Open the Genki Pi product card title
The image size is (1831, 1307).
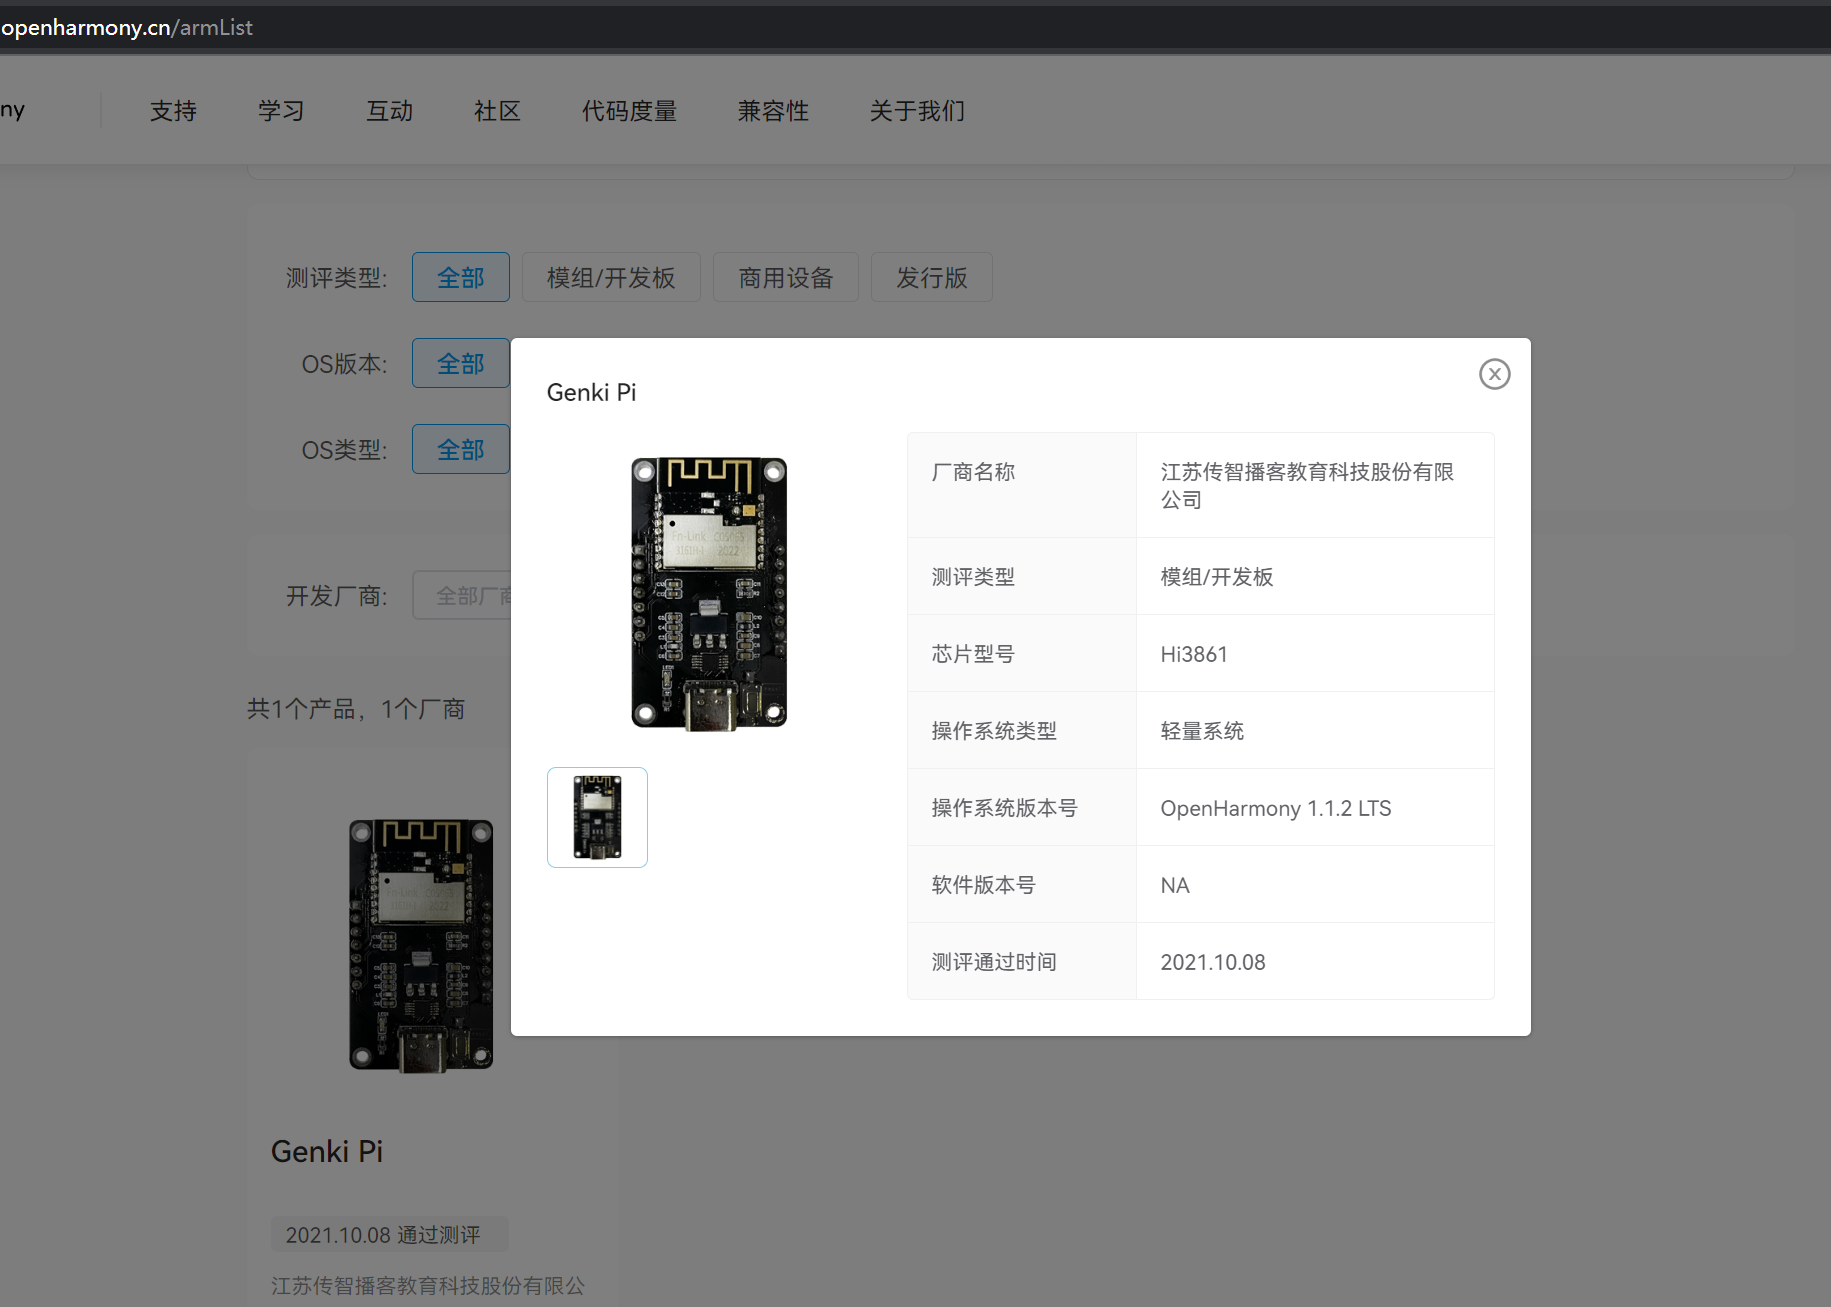point(327,1151)
